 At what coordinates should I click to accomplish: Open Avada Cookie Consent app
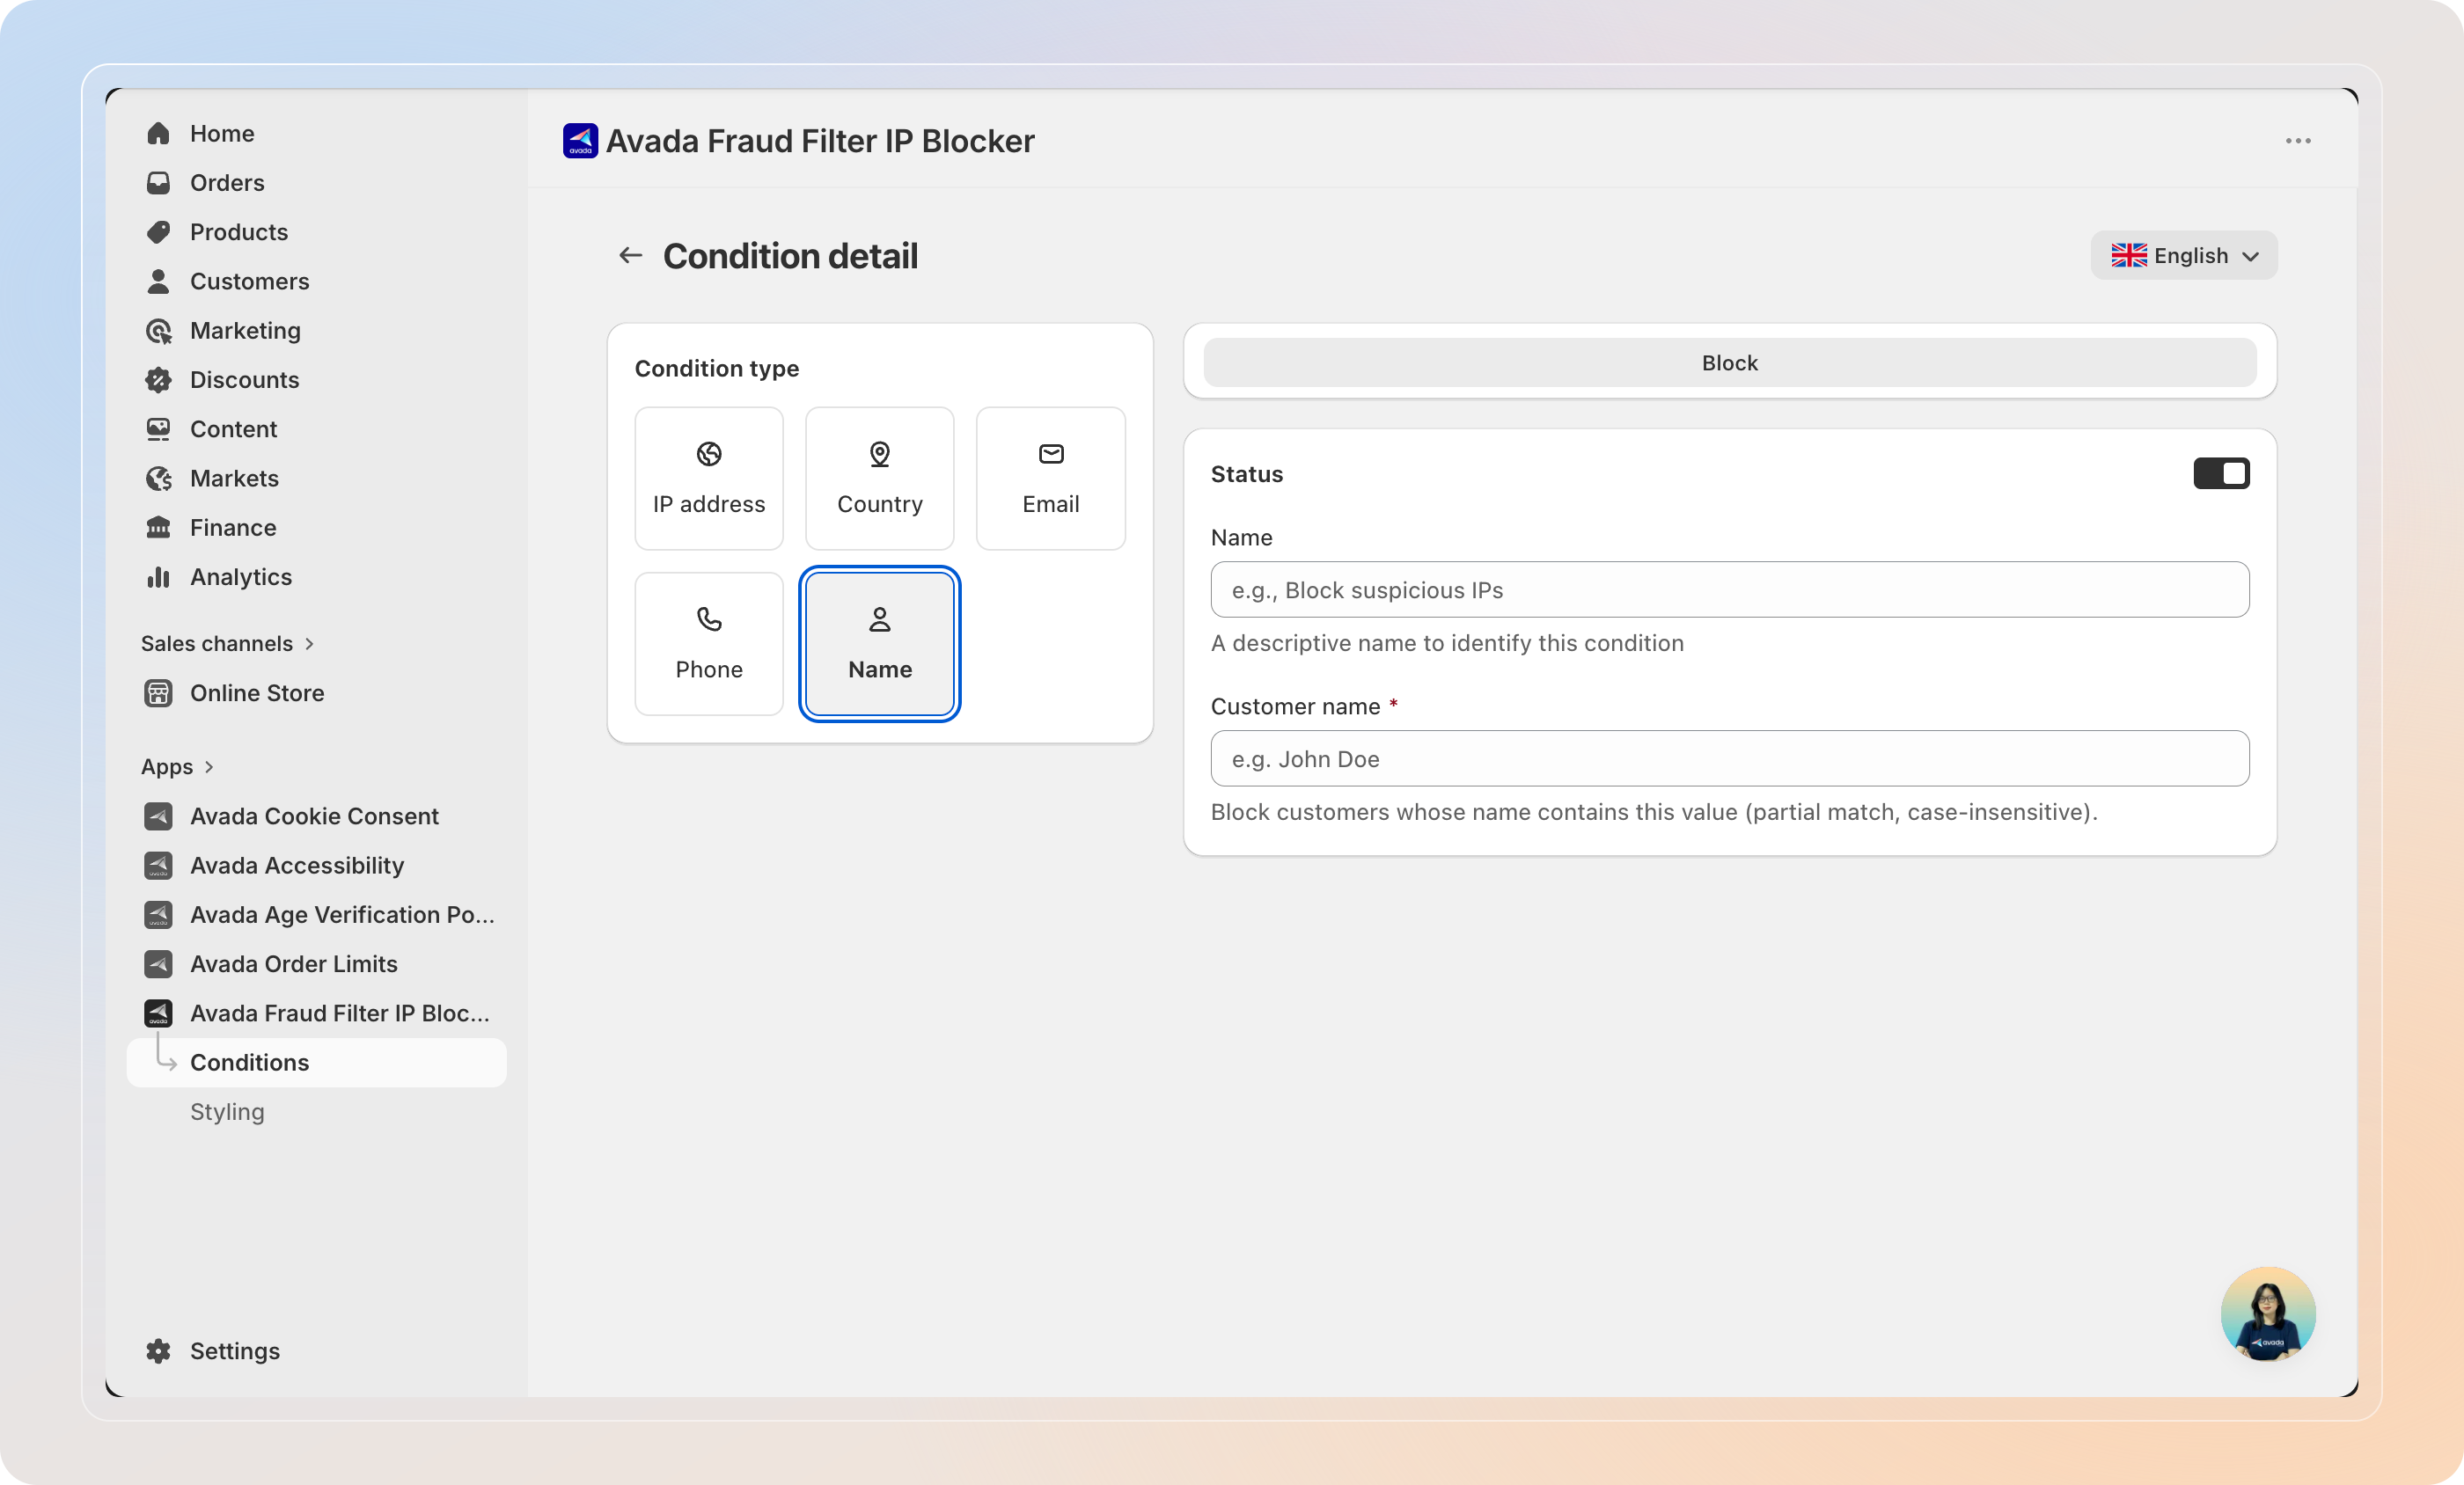[x=316, y=816]
